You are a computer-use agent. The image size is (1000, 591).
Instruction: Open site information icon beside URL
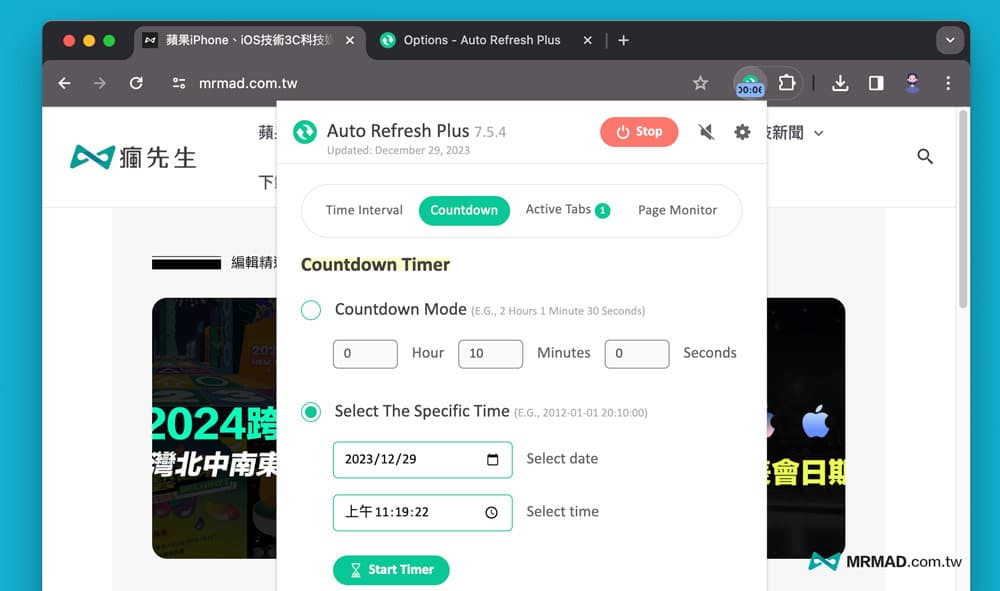click(x=179, y=83)
